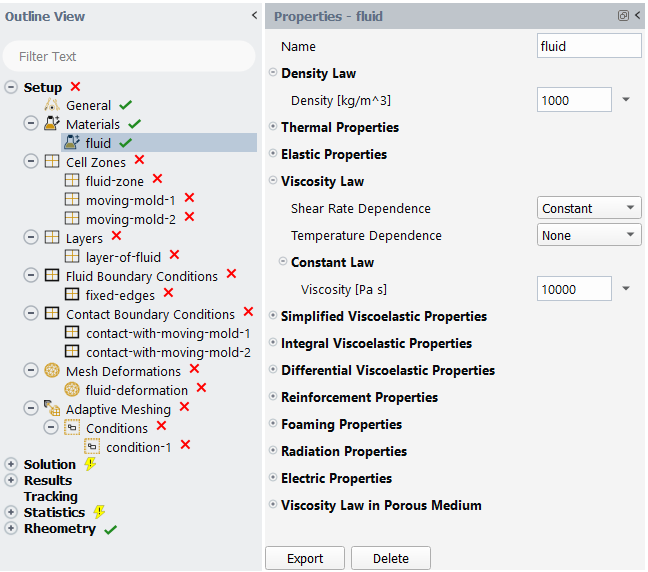
Task: Click the Viscosity value input field
Action: coord(574,290)
